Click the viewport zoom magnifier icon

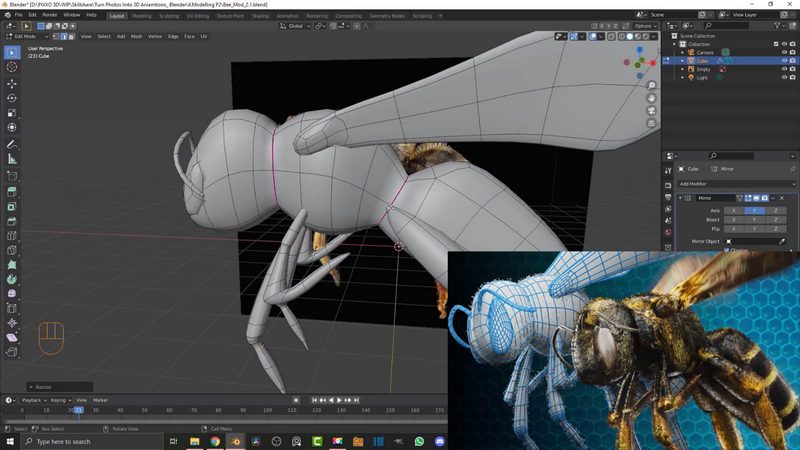pos(651,85)
